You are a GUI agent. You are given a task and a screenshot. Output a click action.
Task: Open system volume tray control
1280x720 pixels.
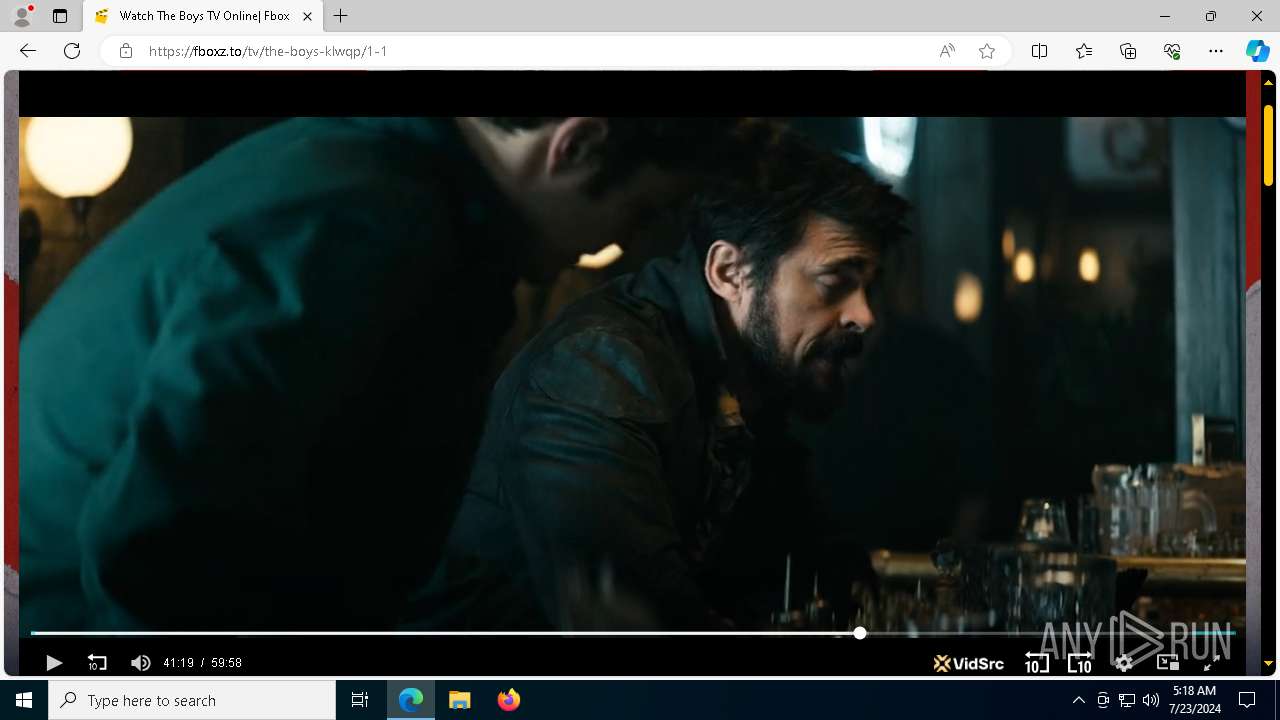click(x=1151, y=700)
